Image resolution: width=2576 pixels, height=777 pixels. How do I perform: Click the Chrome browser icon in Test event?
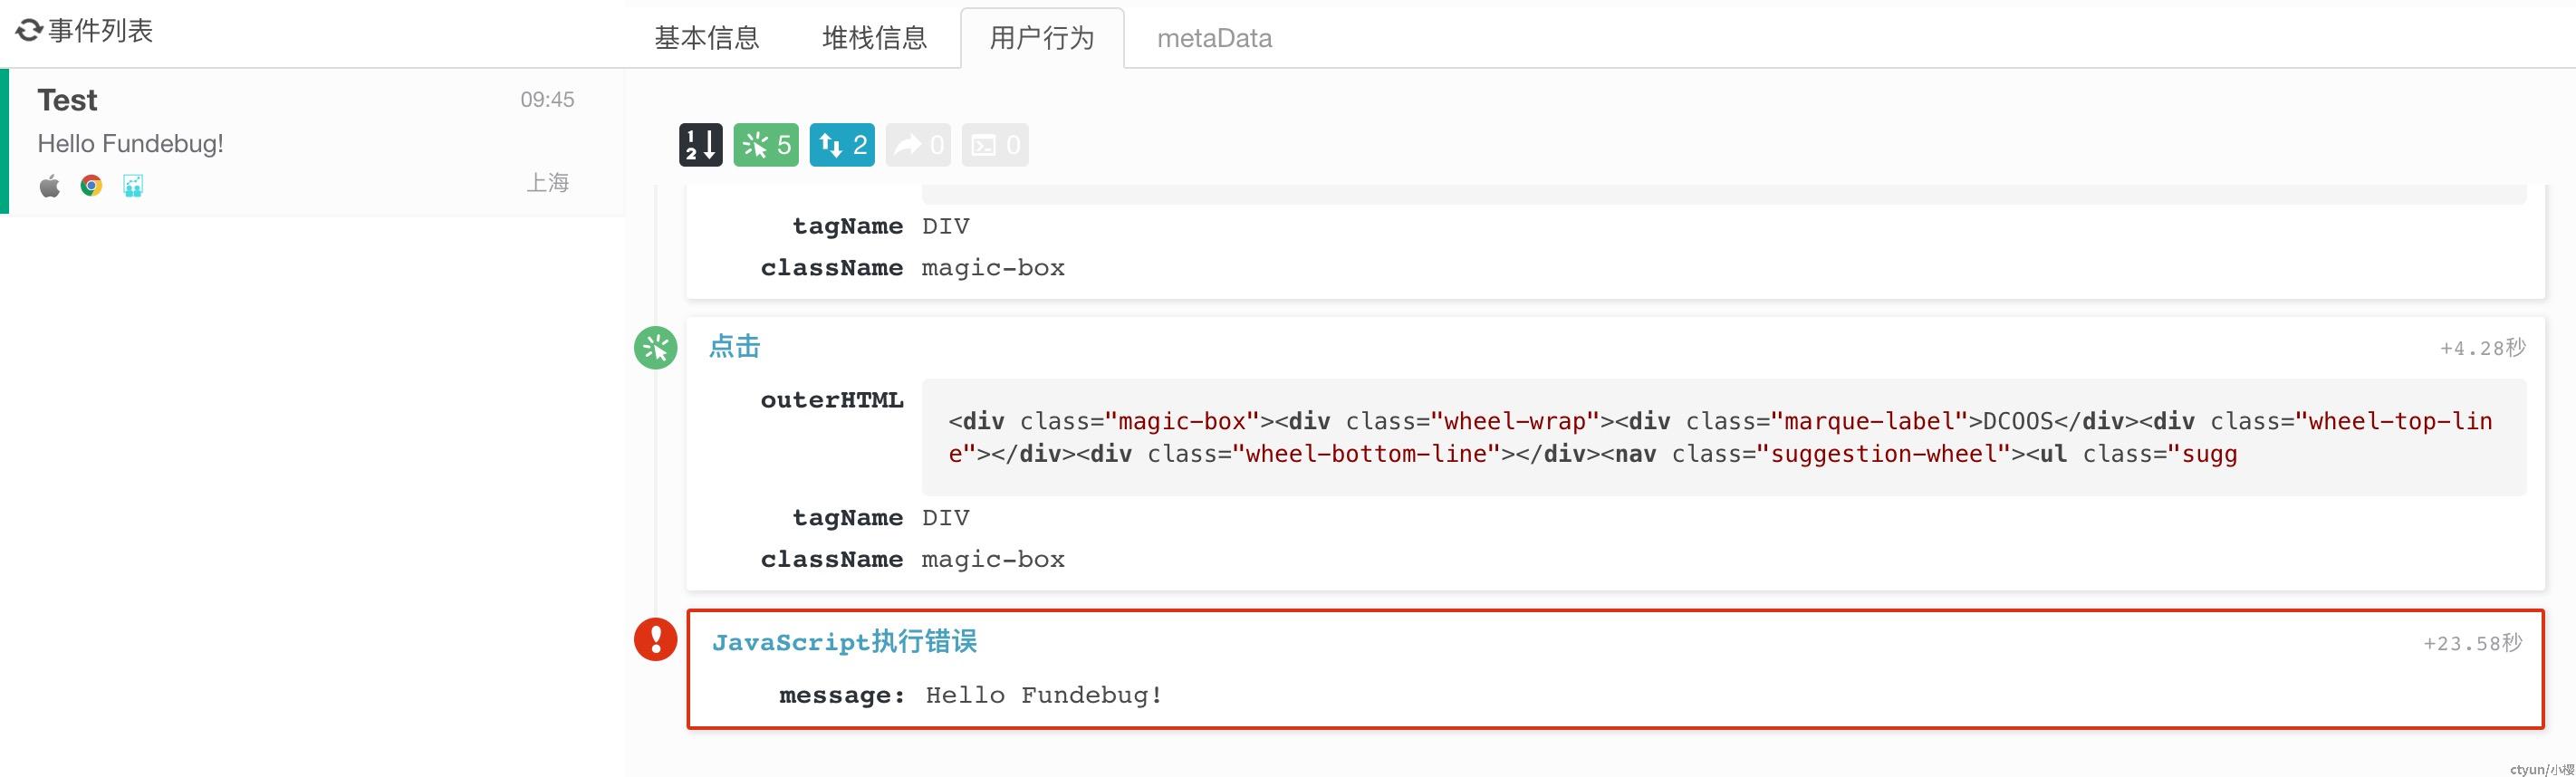point(91,186)
